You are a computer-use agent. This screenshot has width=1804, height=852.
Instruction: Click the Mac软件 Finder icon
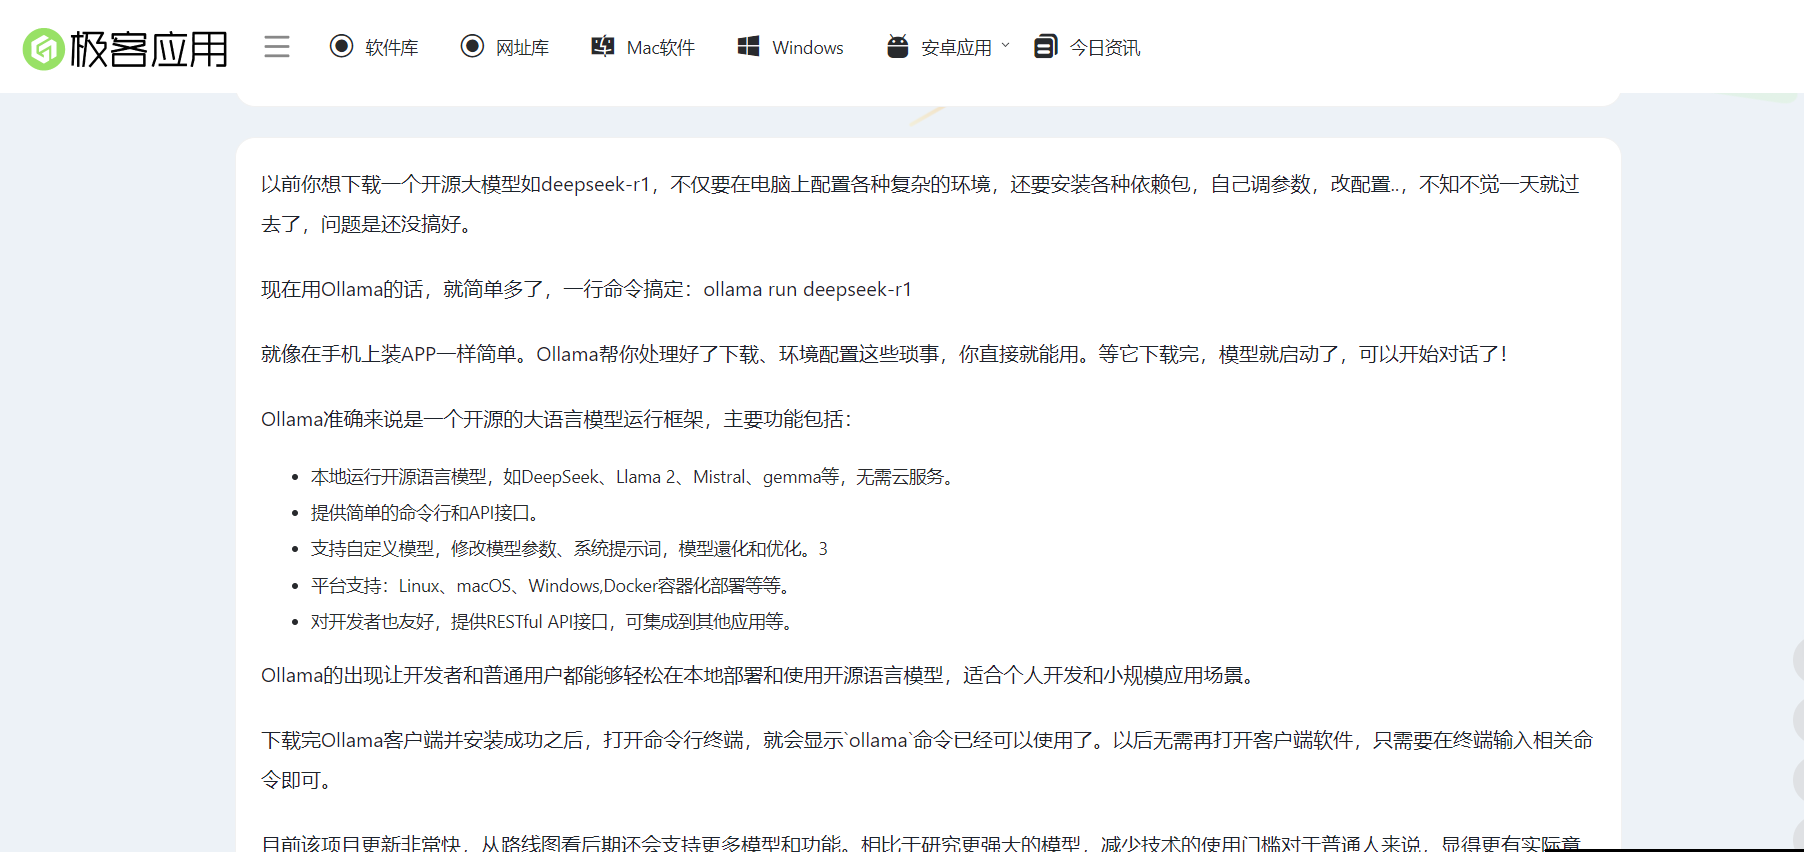click(x=603, y=46)
